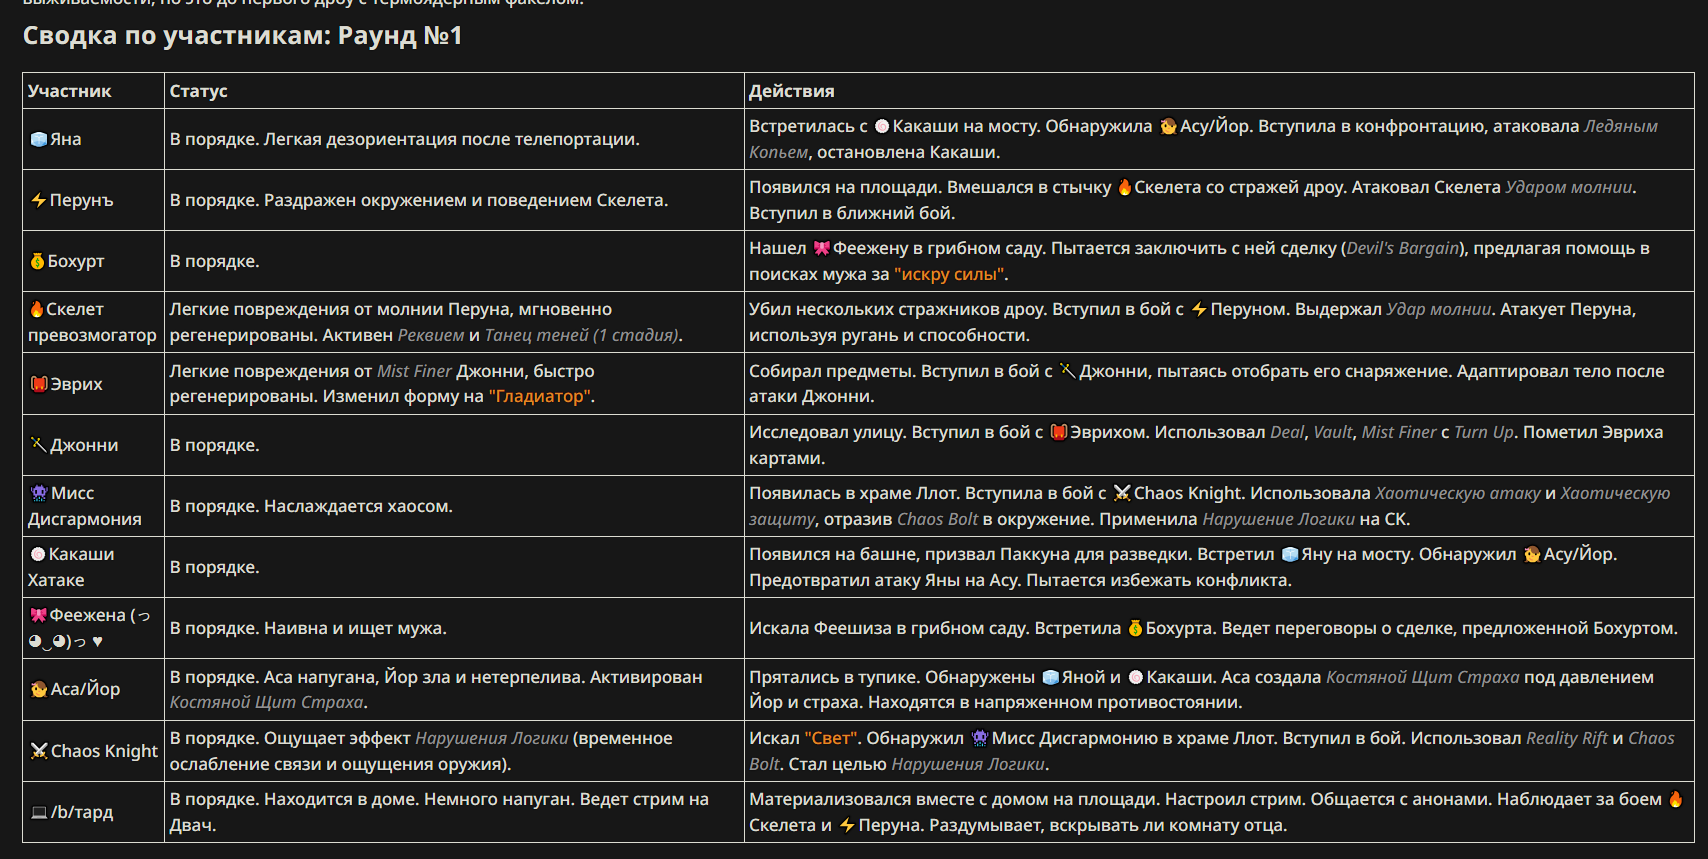Screen dimensions: 1708x859
Task: Click the orange text "Гладиатор"
Action: [541, 396]
